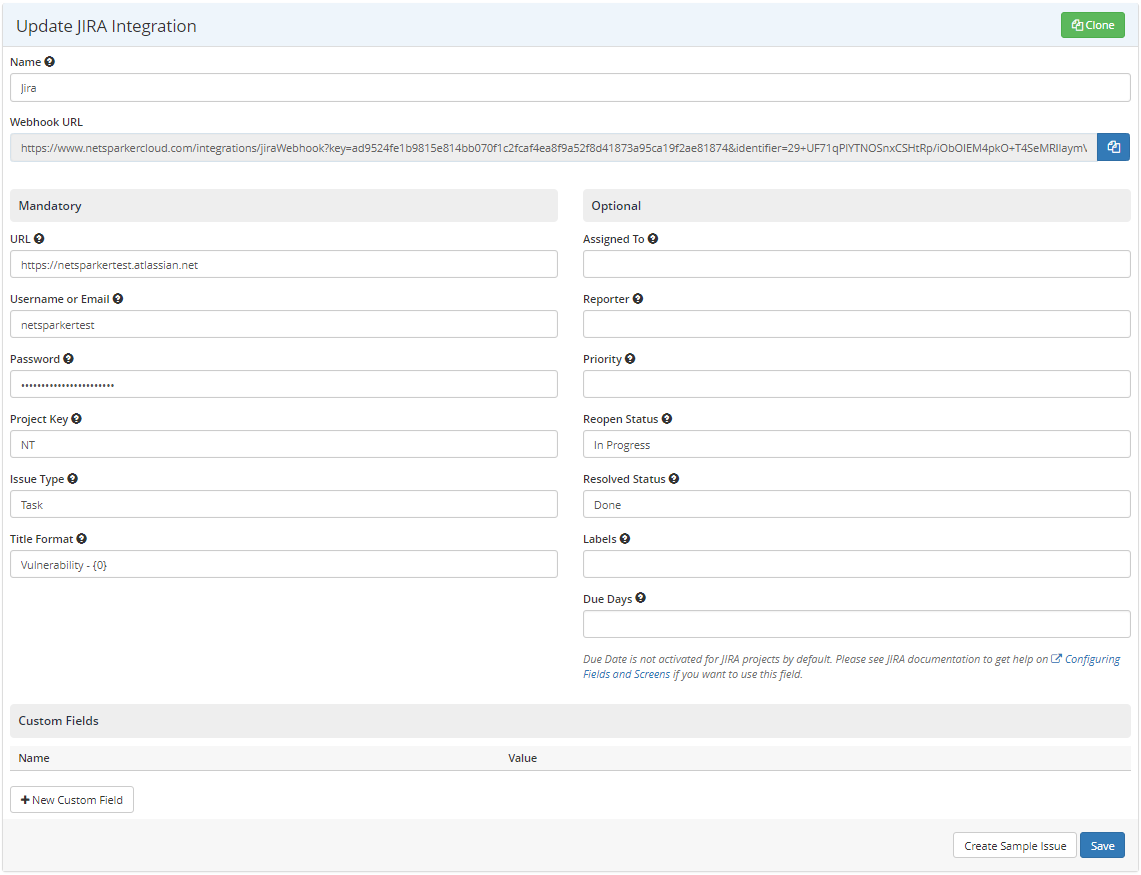
Task: Click the Issue Type help icon
Action: click(x=73, y=478)
